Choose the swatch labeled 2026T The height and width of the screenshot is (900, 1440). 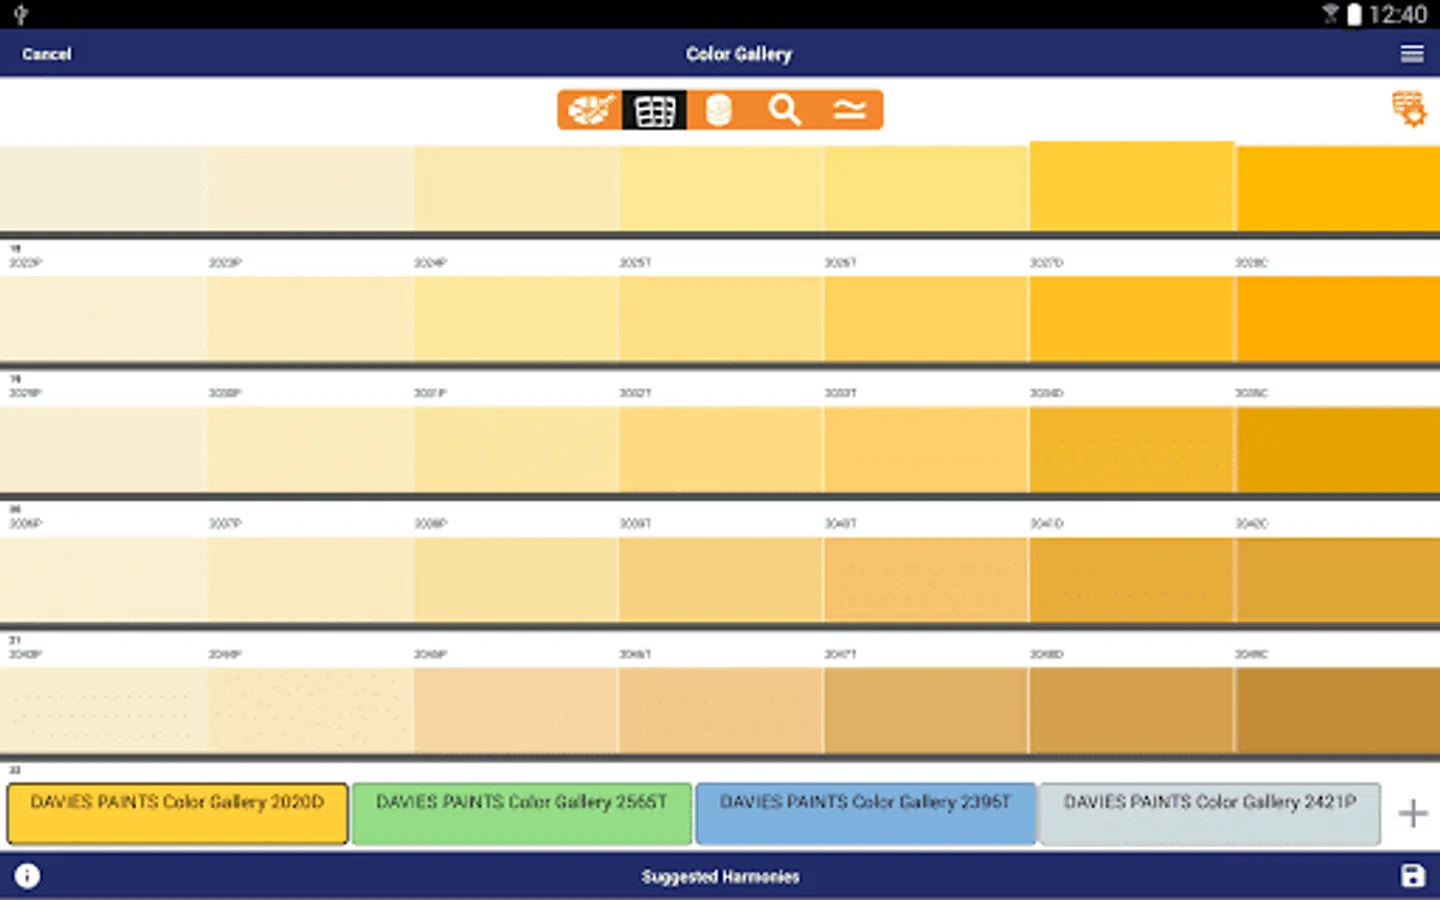[926, 319]
